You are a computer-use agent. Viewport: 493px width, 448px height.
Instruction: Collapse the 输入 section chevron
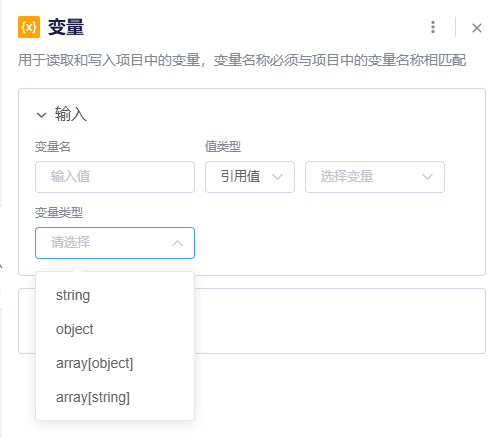41,115
